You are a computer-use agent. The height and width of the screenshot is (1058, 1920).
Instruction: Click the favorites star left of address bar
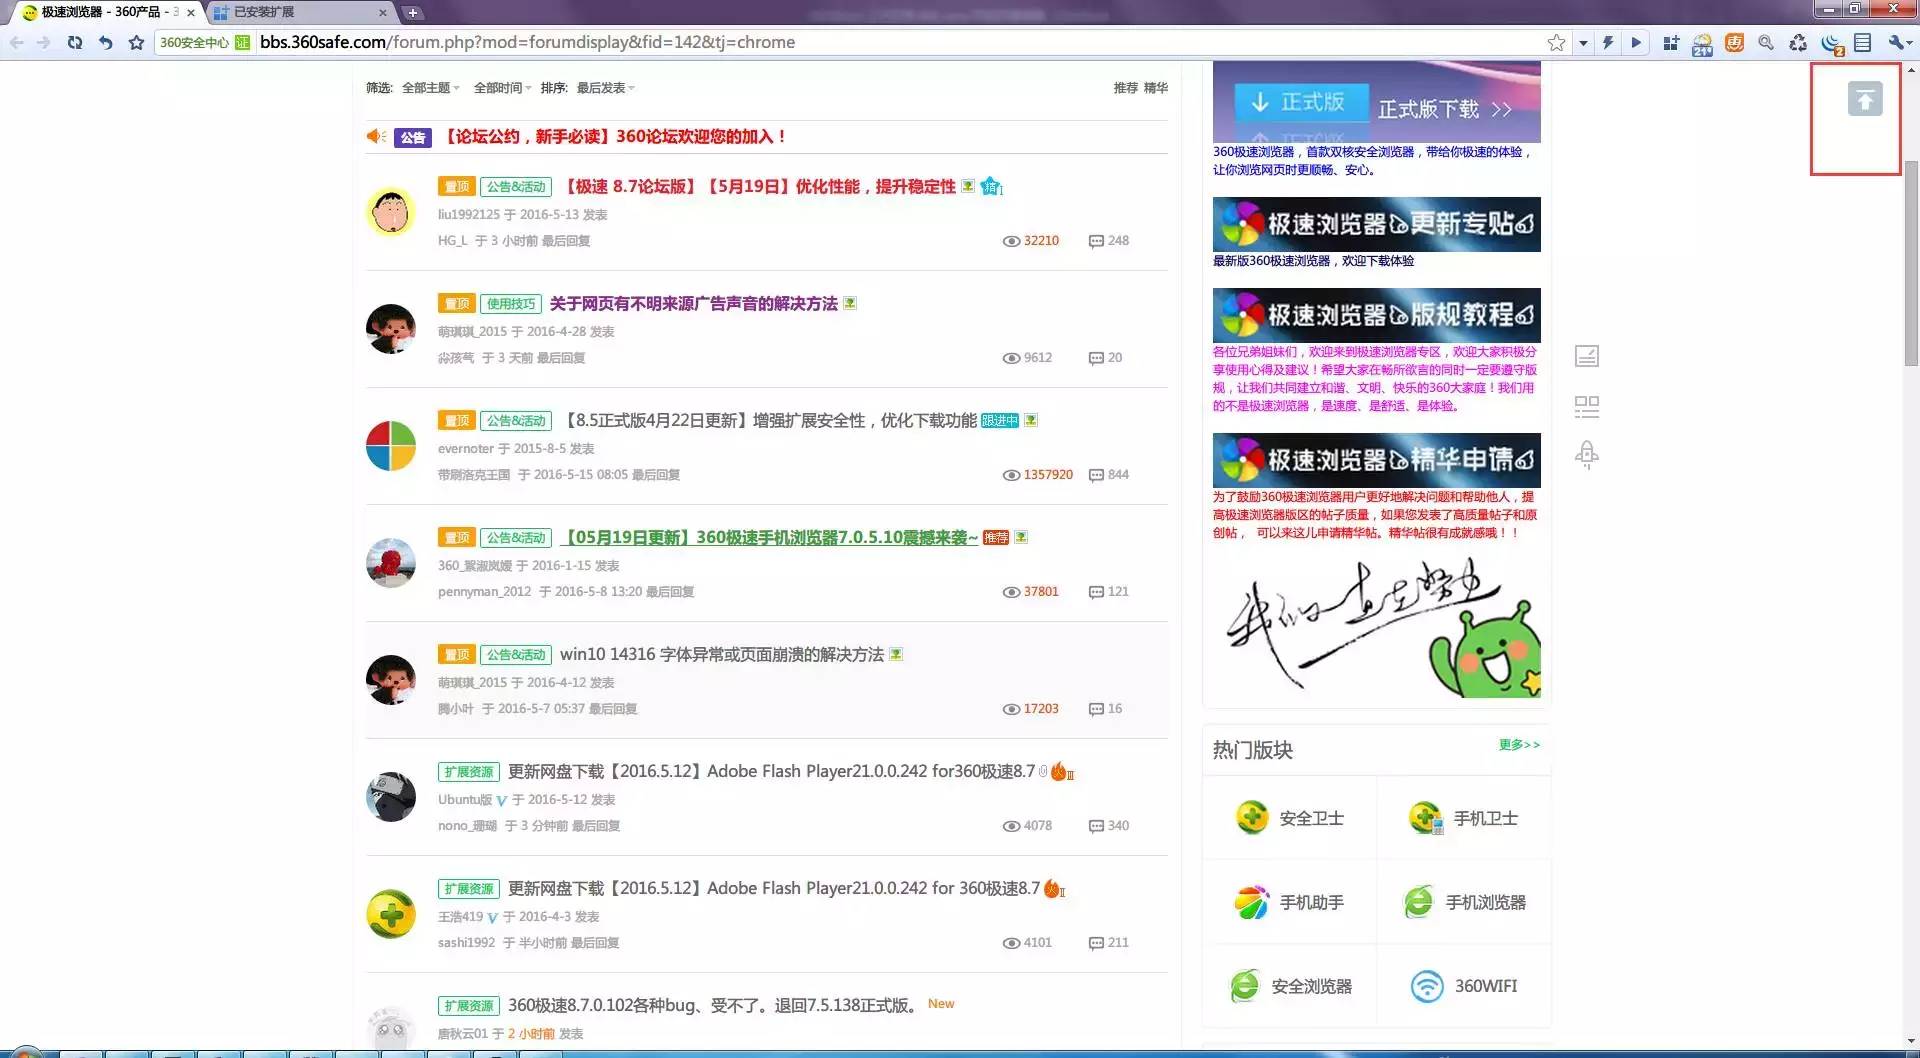137,43
